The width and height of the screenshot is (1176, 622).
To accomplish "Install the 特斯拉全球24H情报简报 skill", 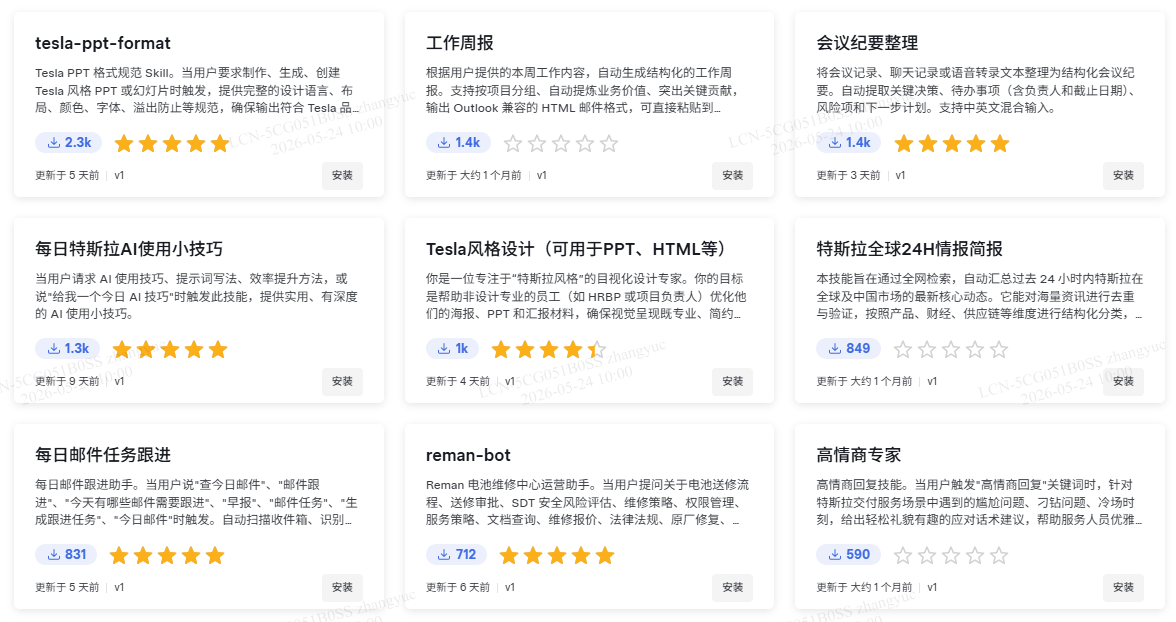I will (1123, 381).
